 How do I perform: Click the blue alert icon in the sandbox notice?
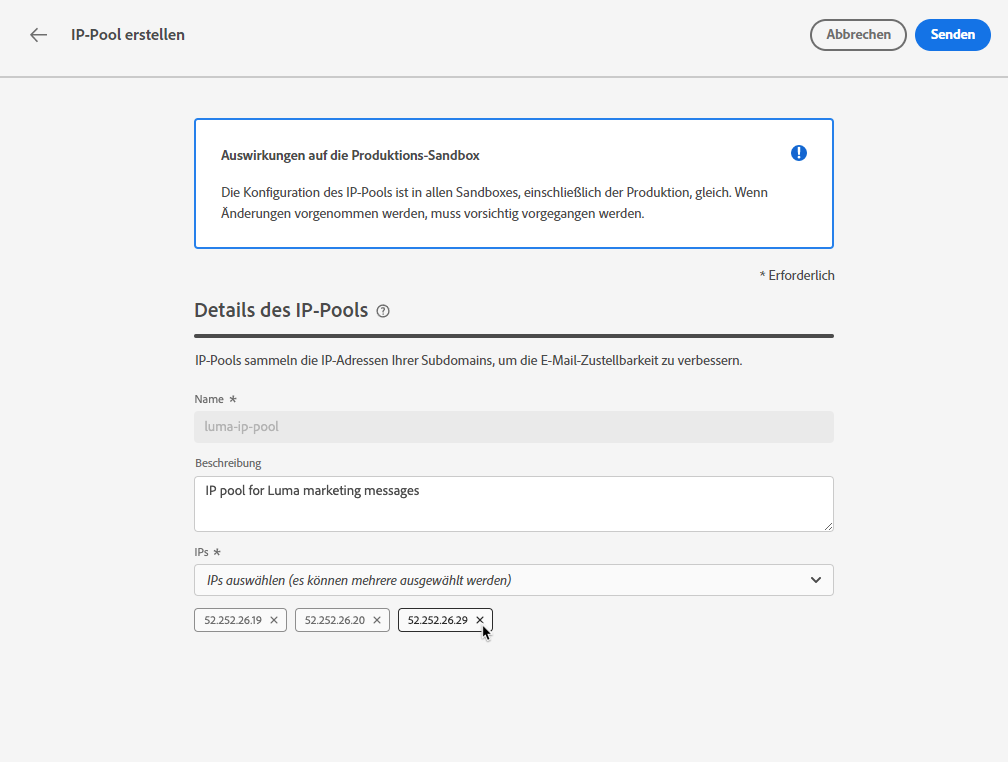tap(798, 153)
